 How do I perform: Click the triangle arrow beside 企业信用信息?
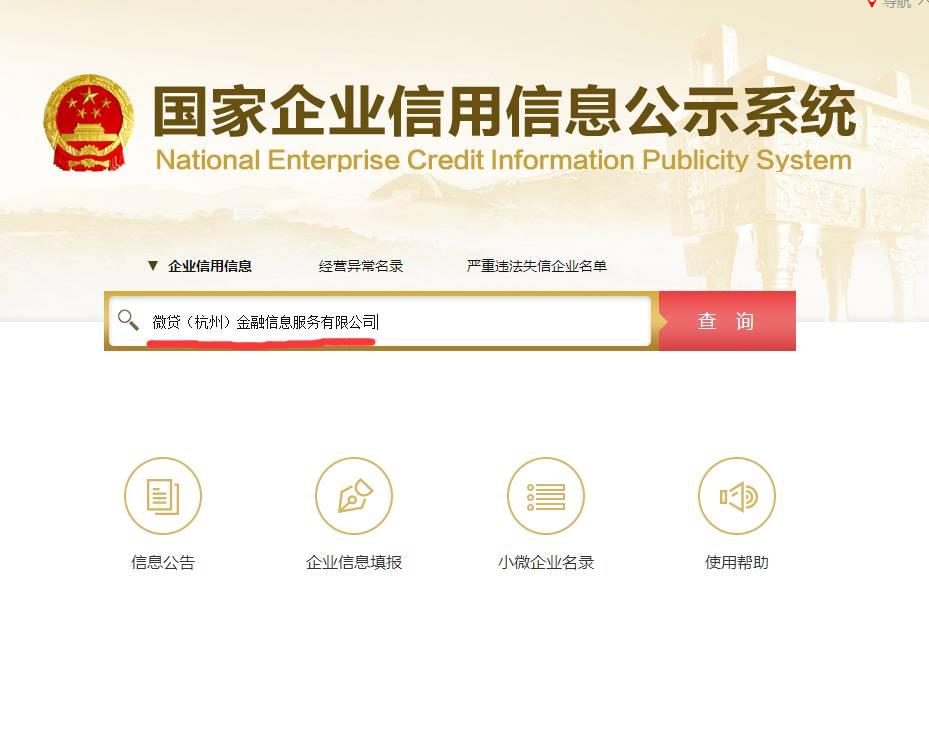(153, 266)
